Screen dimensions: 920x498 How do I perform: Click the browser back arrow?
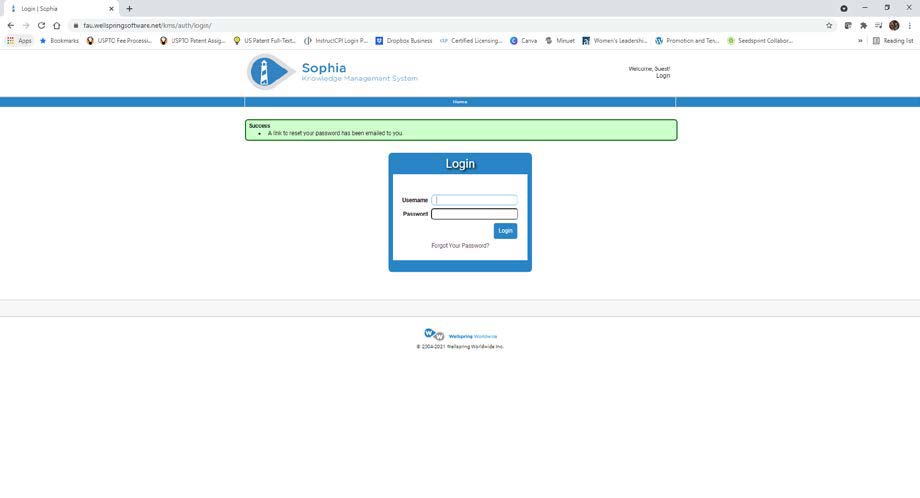(11, 25)
